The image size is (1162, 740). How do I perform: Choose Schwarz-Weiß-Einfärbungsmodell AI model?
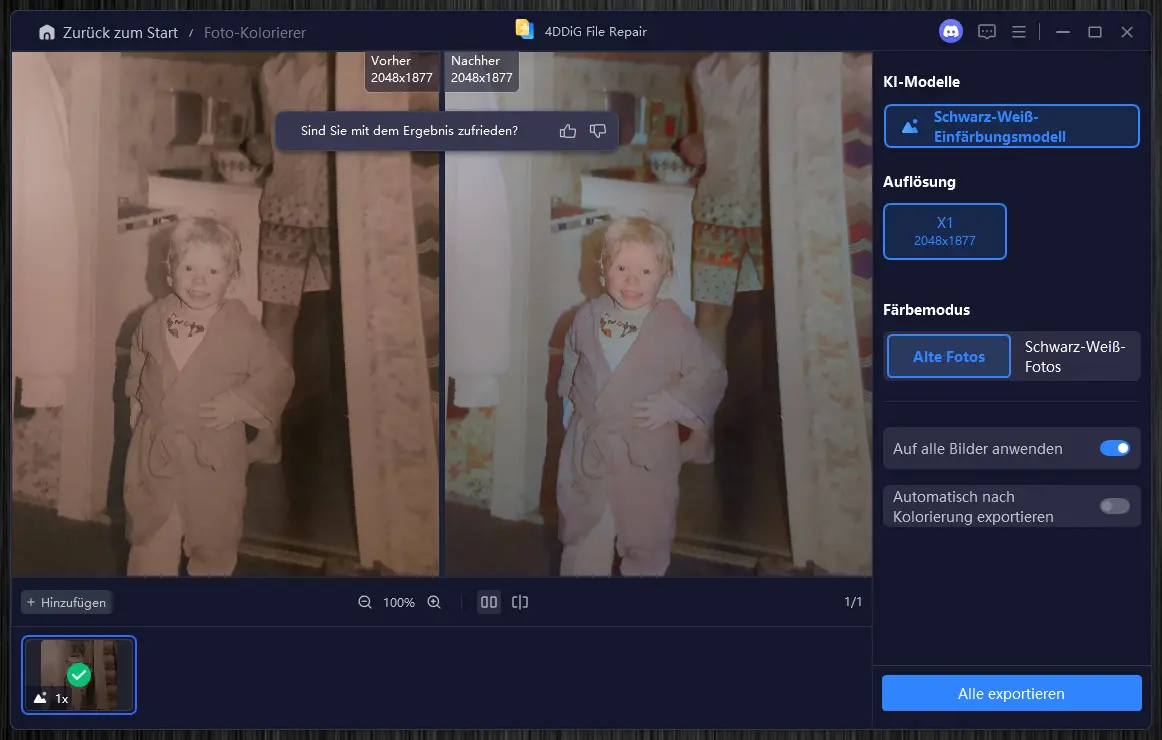click(x=1011, y=126)
